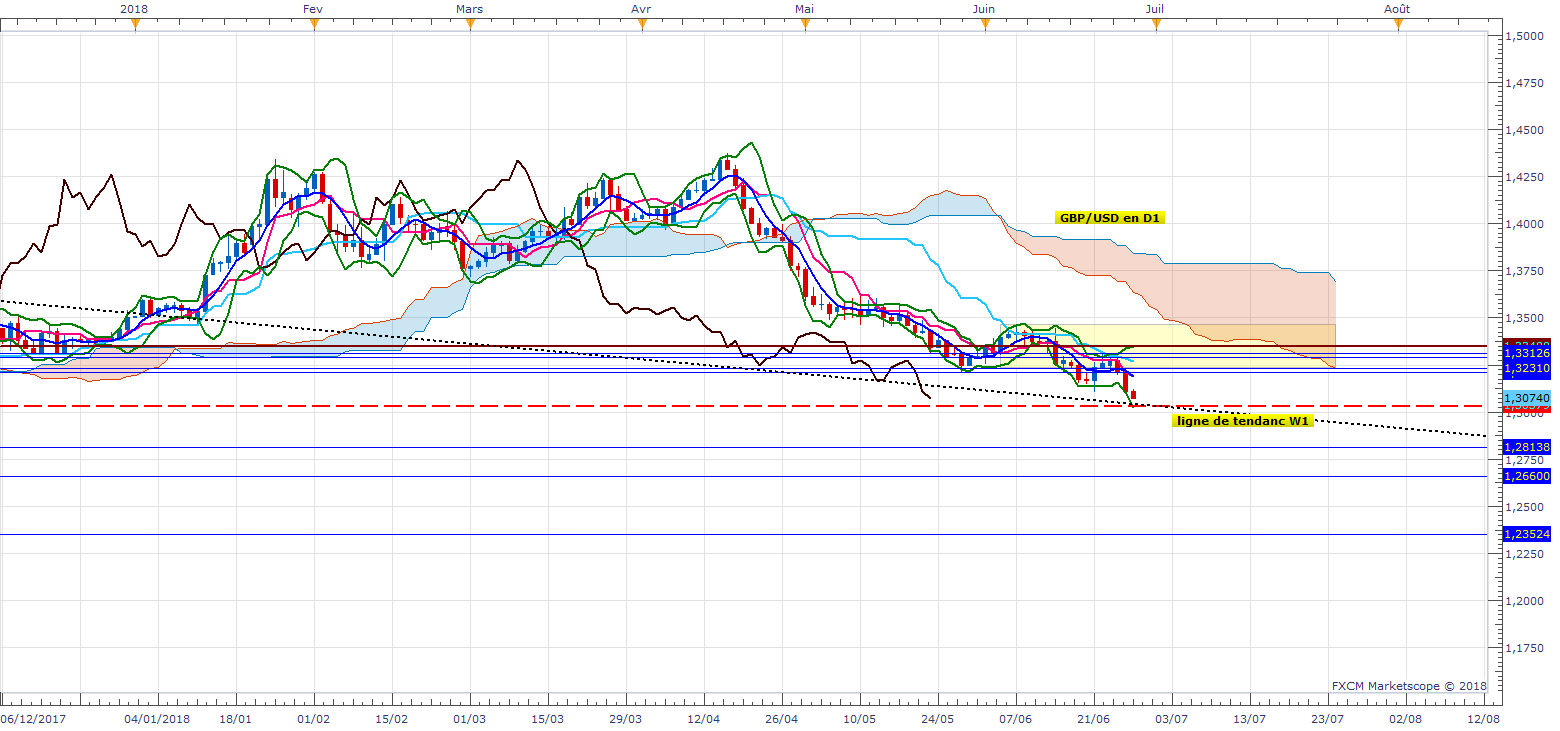The height and width of the screenshot is (731, 1560).
Task: Select the Août month marker
Action: tap(1397, 8)
